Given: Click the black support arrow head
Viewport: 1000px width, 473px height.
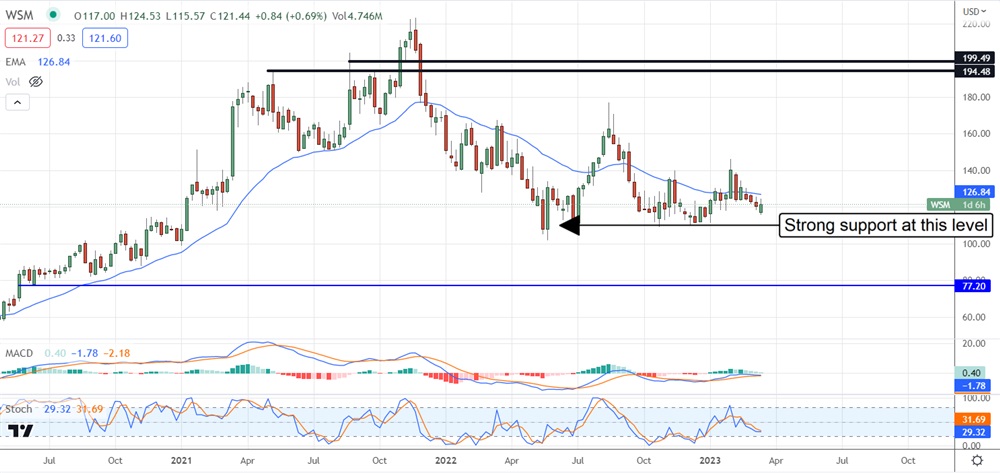Looking at the screenshot, I should pos(569,226).
